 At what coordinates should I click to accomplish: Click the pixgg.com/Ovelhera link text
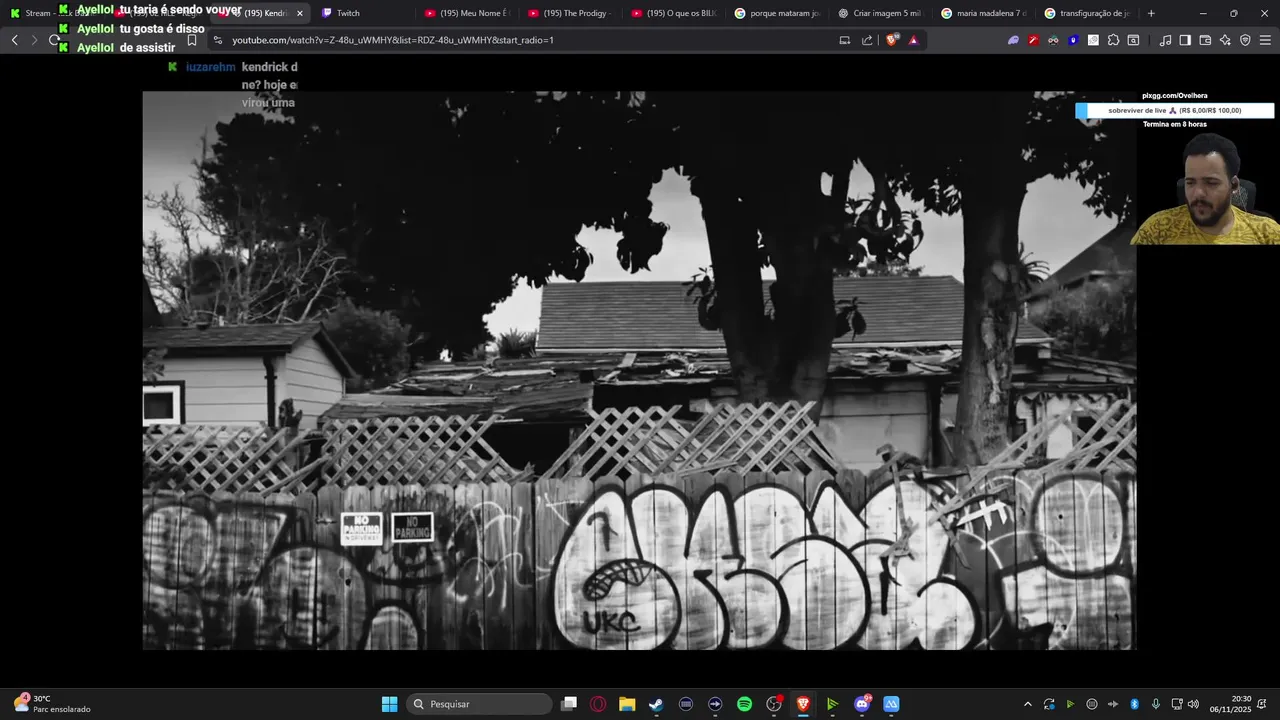(x=1175, y=96)
